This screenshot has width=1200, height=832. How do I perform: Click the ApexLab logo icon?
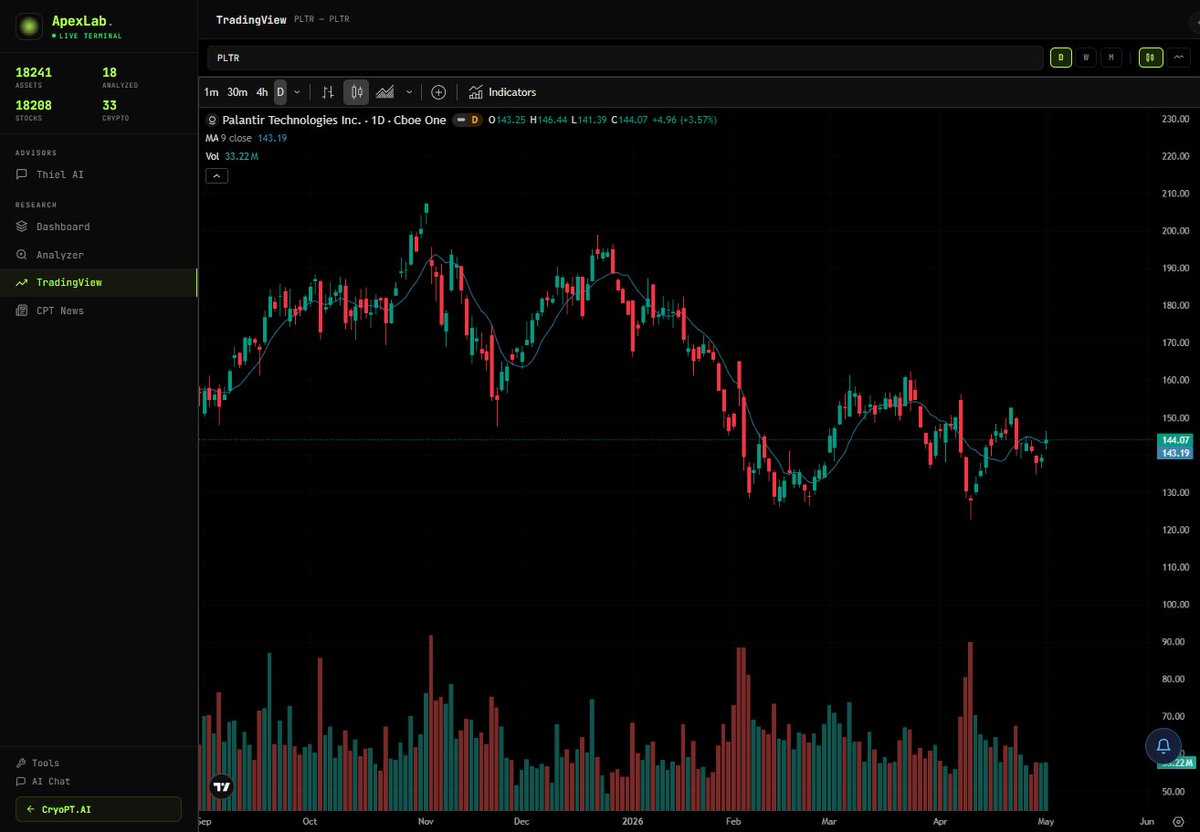pyautogui.click(x=30, y=26)
